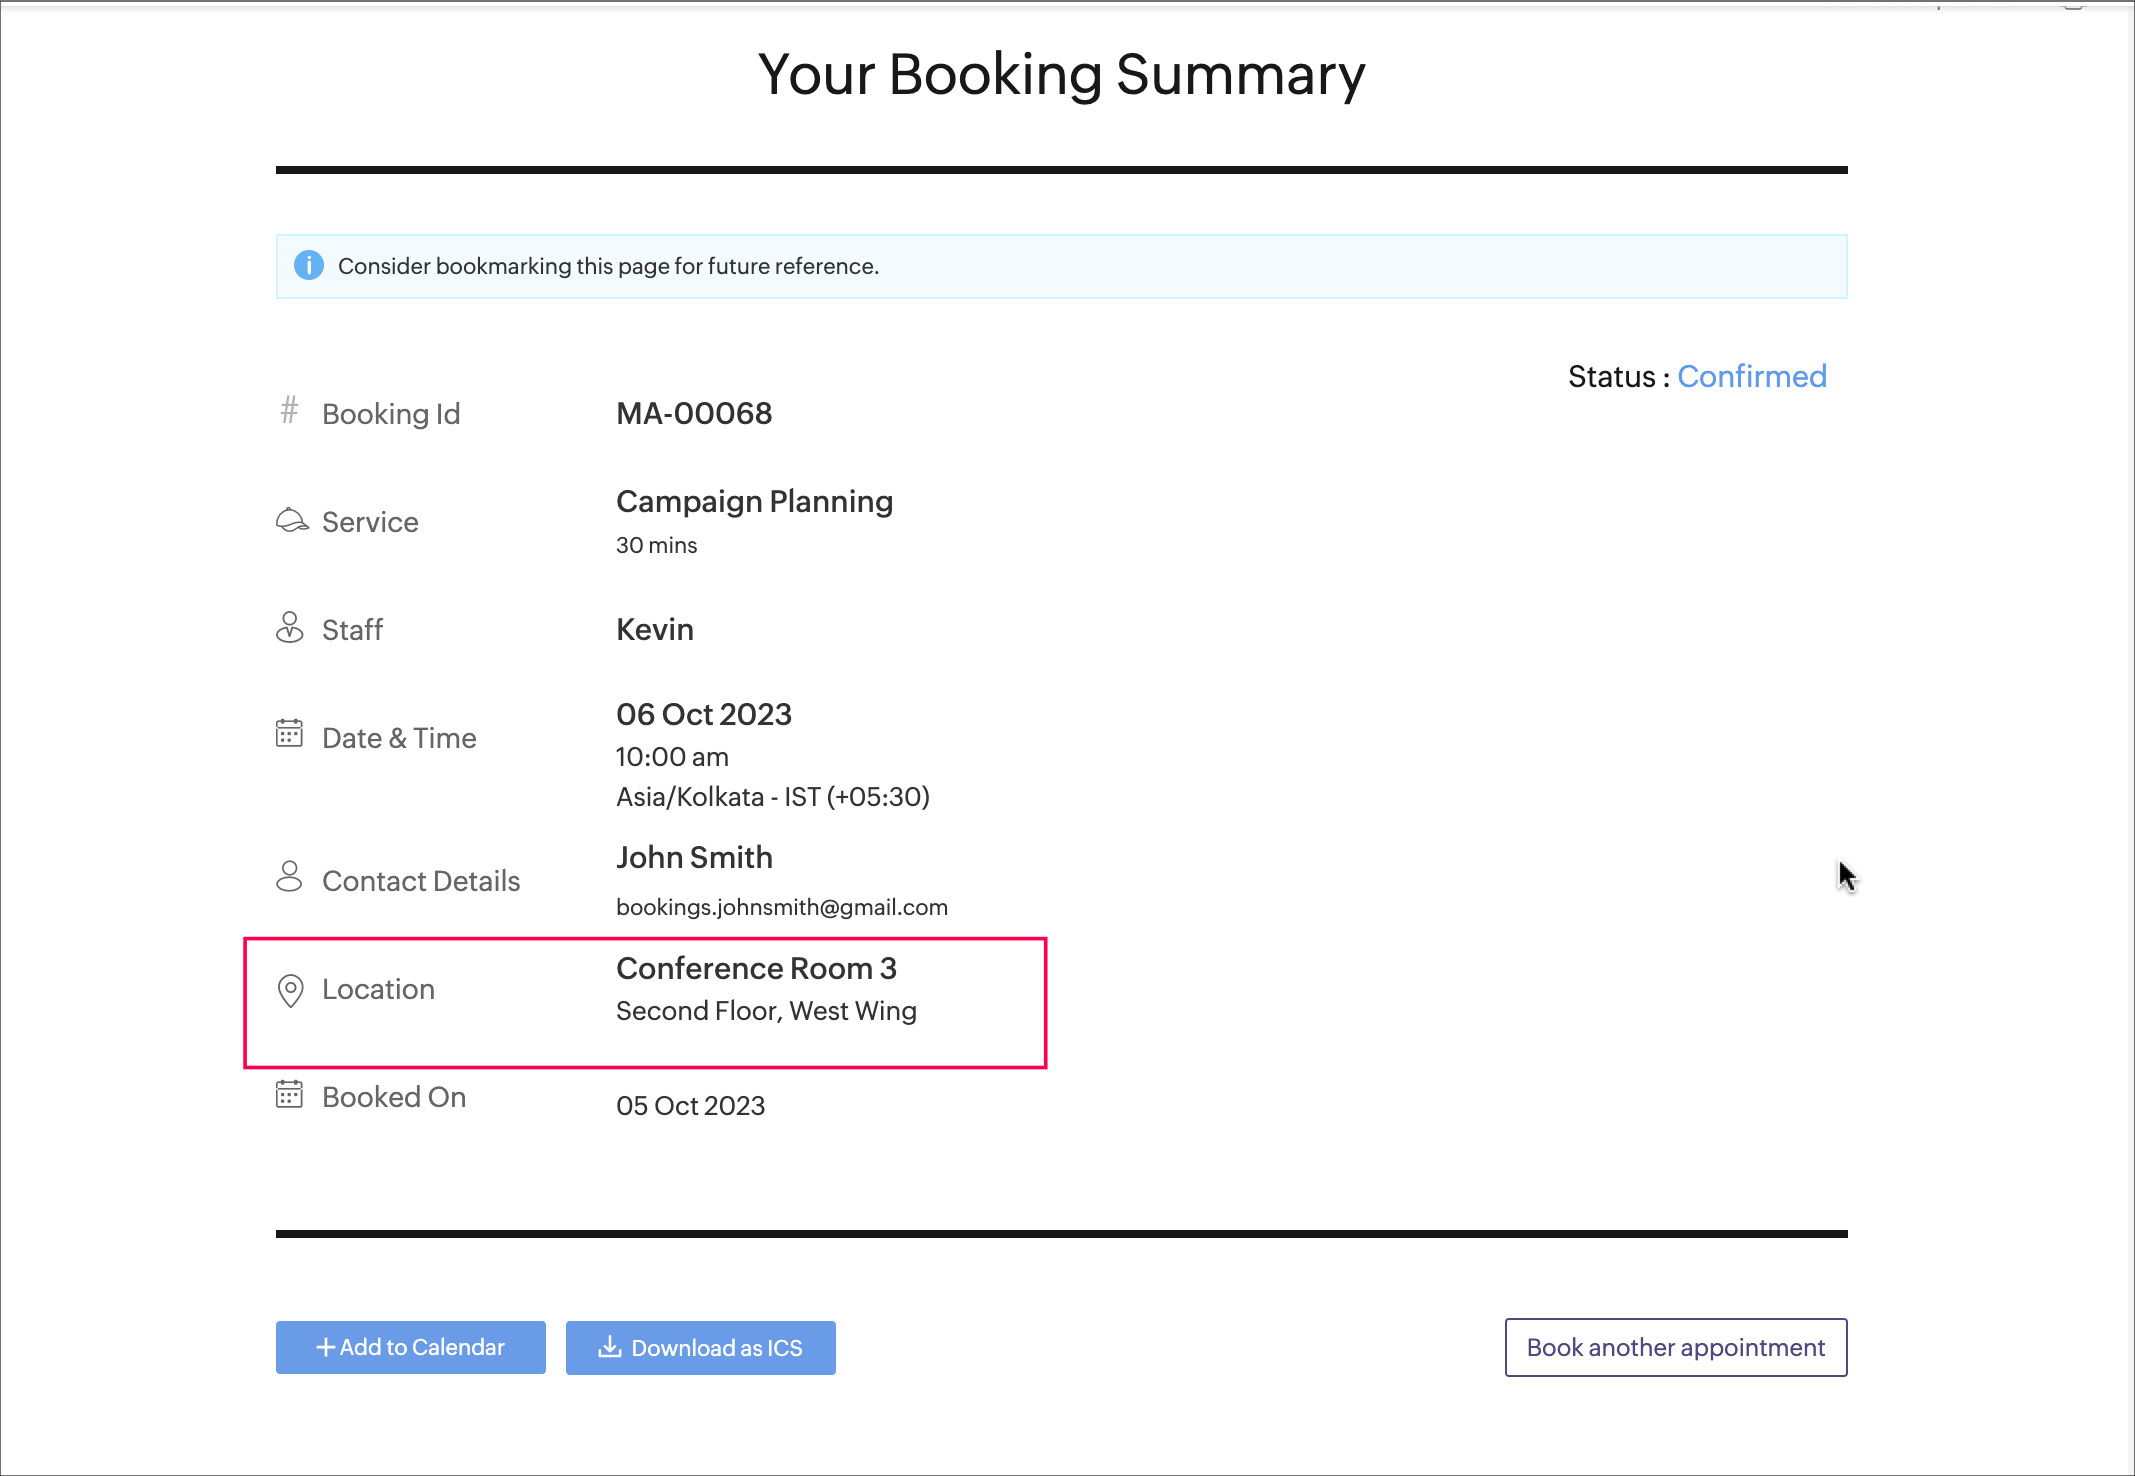2135x1476 pixels.
Task: Click the Service cap icon
Action: (x=291, y=521)
